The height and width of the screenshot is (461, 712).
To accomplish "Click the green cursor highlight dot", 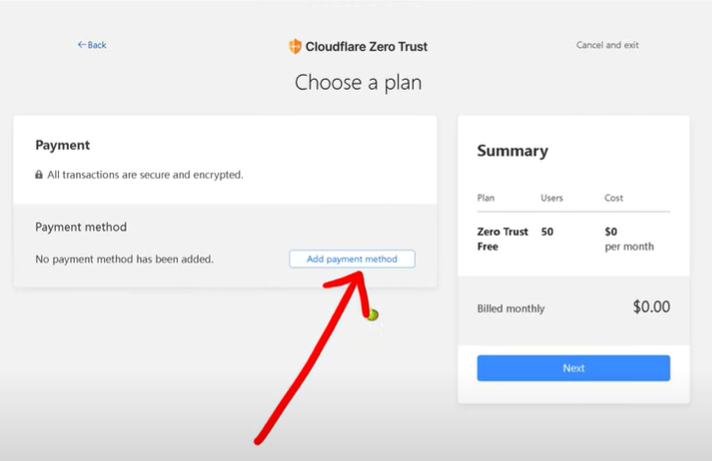I will click(x=372, y=315).
